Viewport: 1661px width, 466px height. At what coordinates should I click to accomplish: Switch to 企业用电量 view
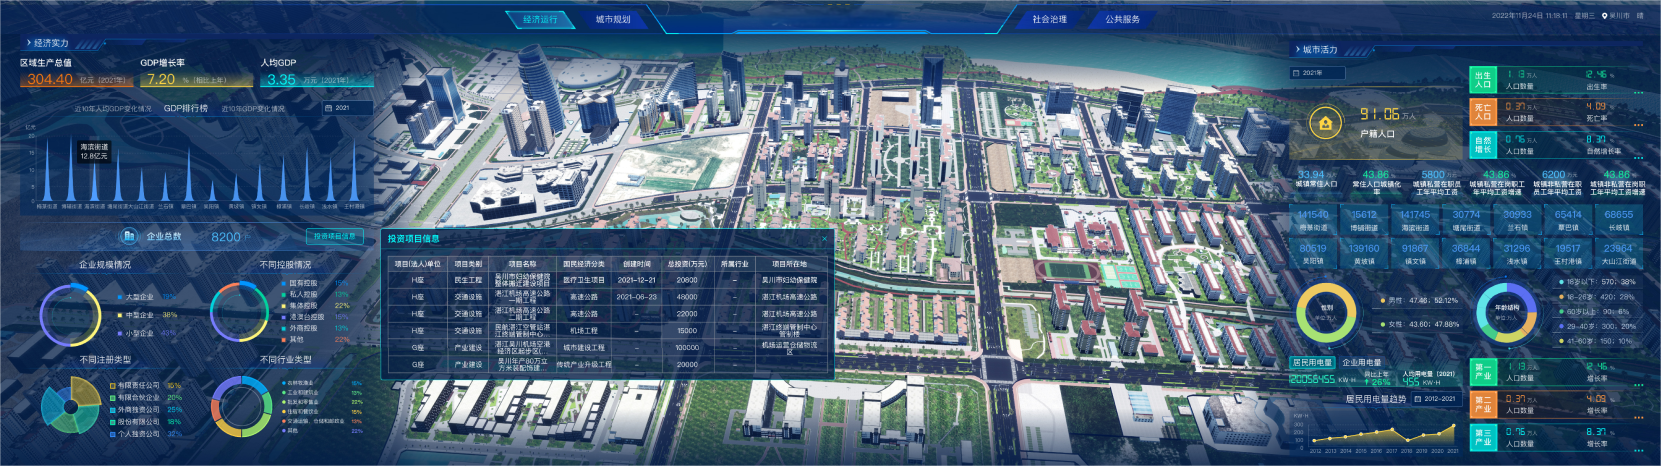click(1361, 362)
